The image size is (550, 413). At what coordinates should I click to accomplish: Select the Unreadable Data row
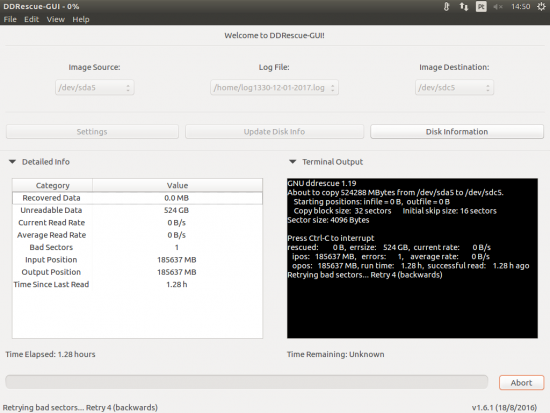tap(138, 210)
